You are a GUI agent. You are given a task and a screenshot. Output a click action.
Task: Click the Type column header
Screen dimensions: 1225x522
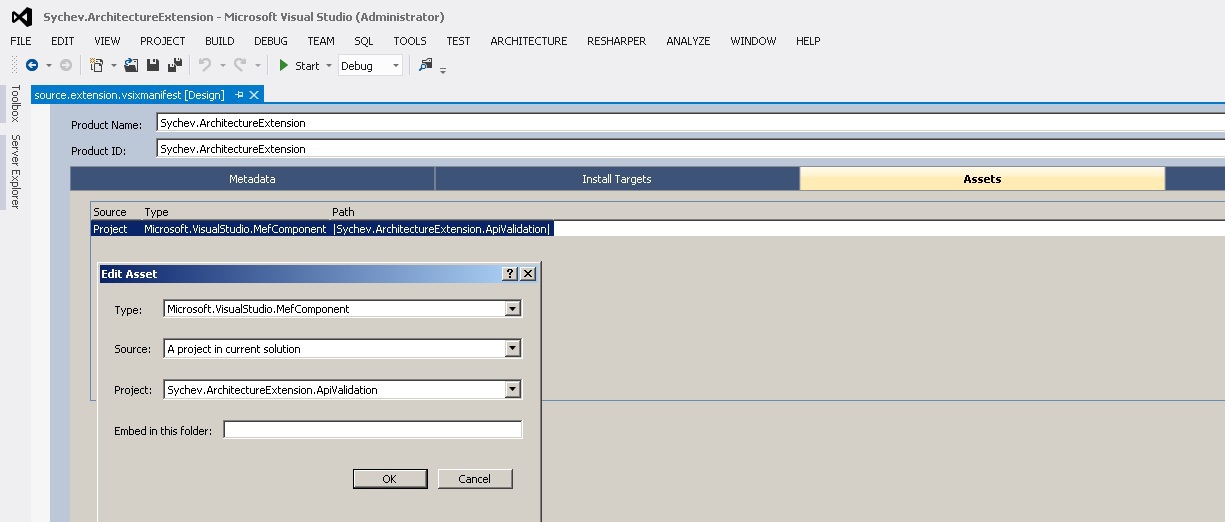[156, 212]
